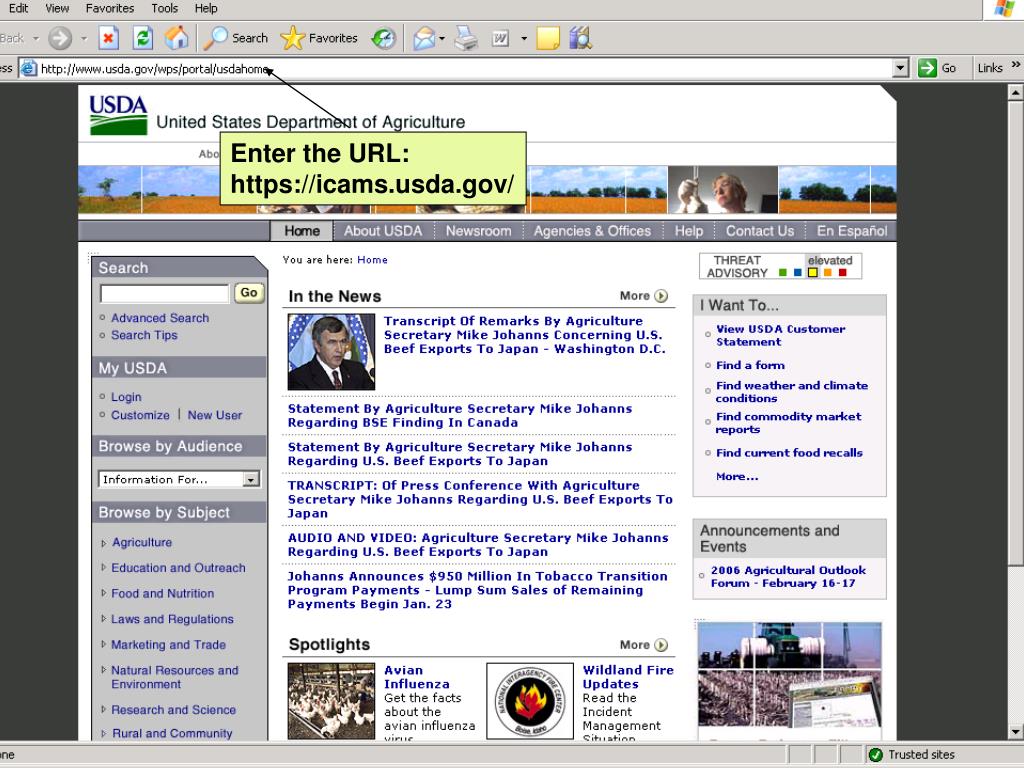
Task: Switch to the About USDA tab
Action: [x=383, y=231]
